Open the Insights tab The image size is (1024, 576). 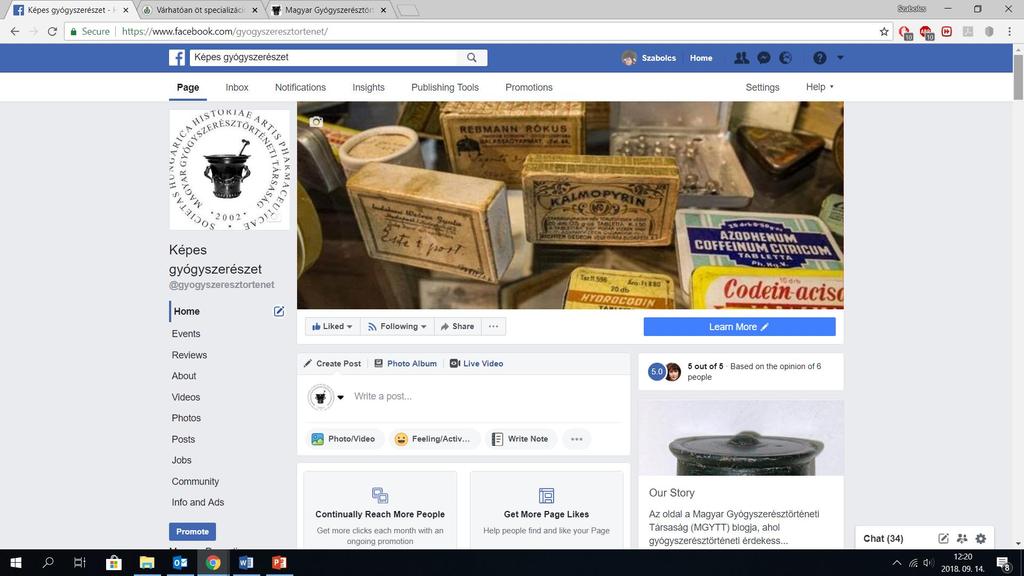[368, 88]
